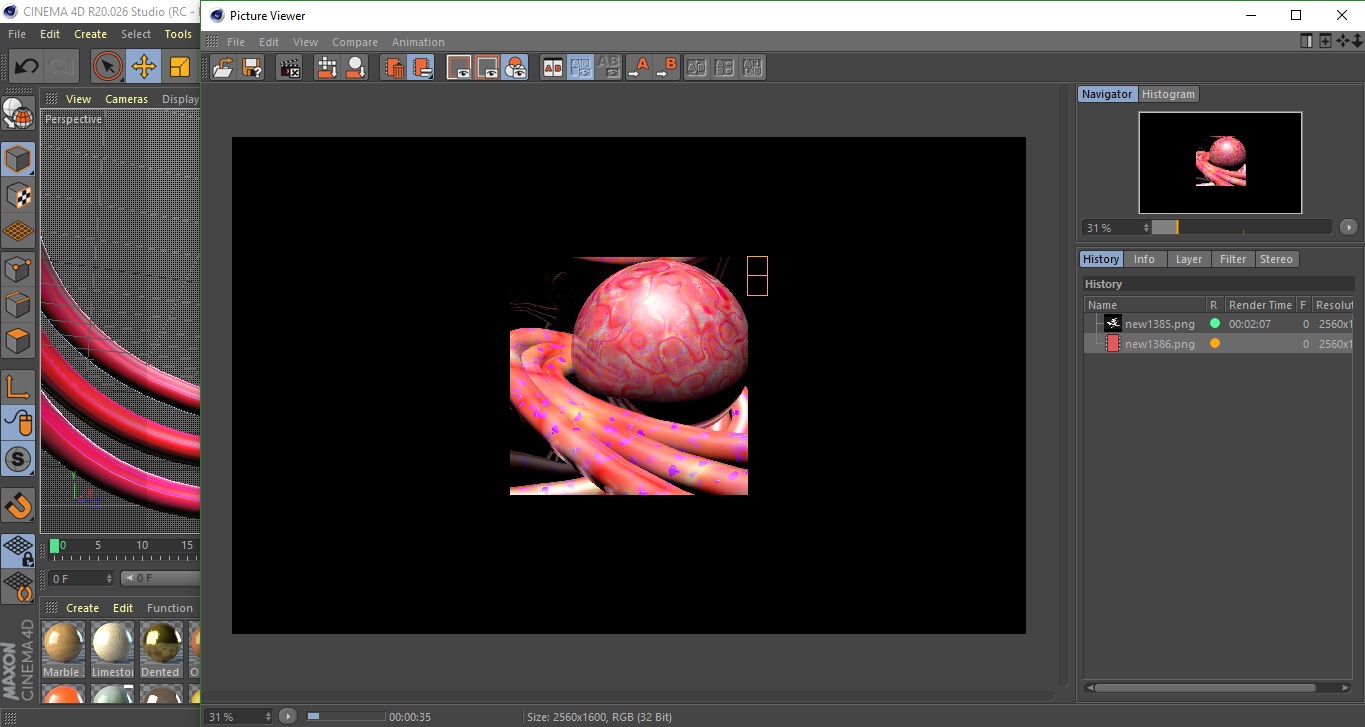Click the green render dot for new1385.png

click(1215, 323)
